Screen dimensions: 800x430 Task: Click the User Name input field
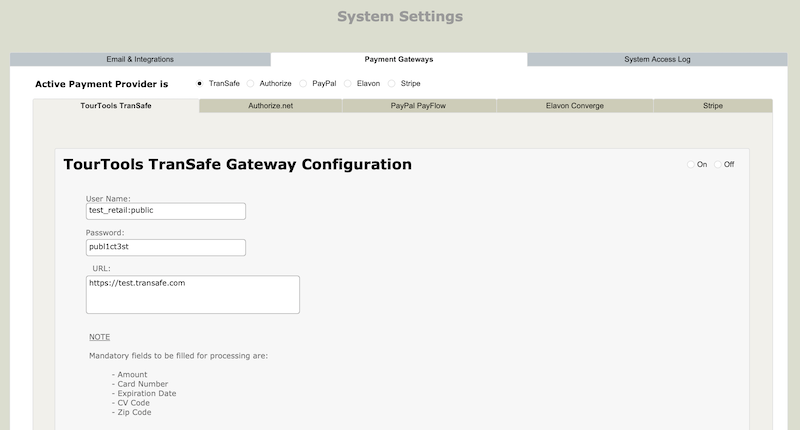pos(165,211)
